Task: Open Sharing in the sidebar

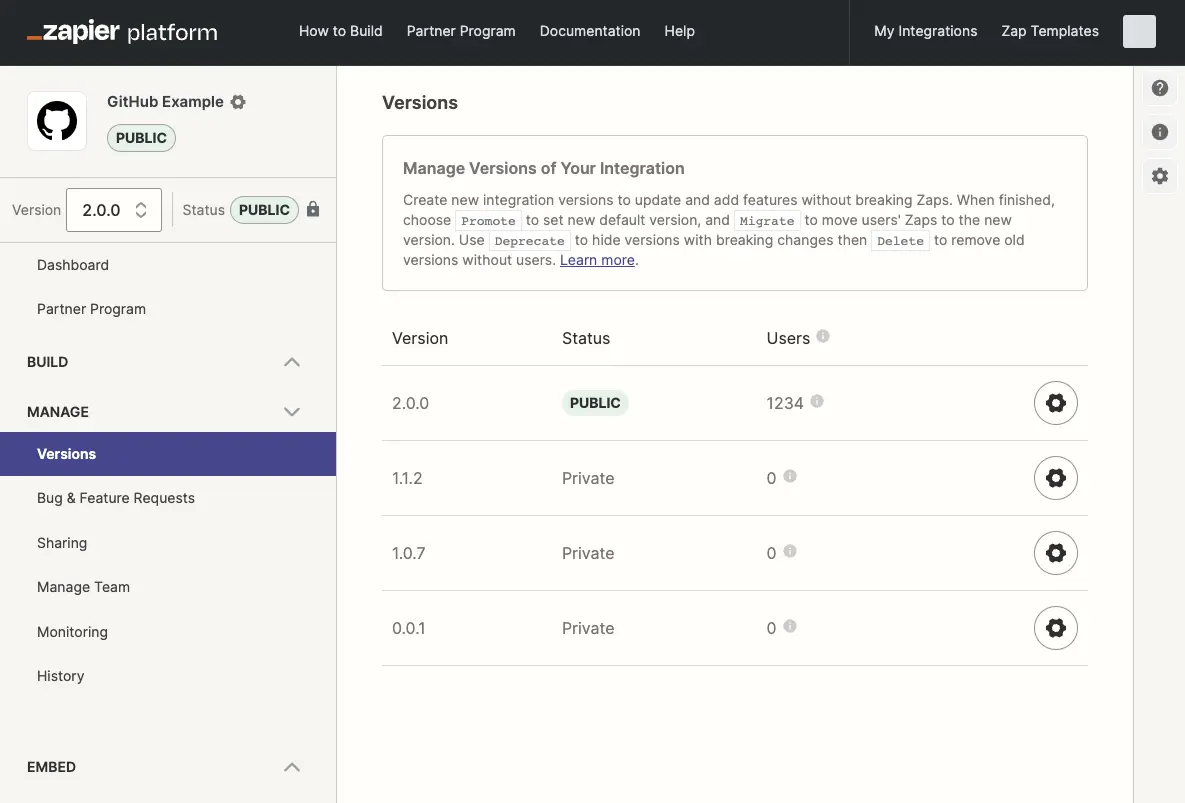Action: click(62, 543)
